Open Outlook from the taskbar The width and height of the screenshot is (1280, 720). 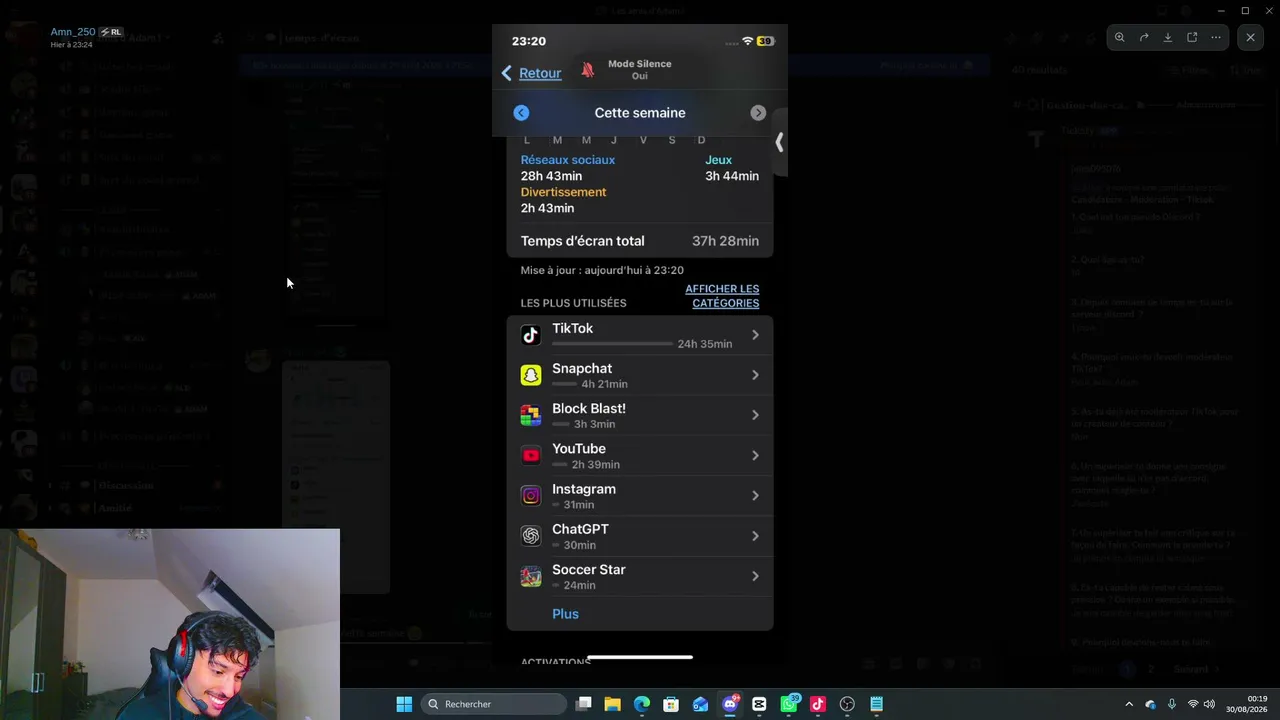(700, 704)
